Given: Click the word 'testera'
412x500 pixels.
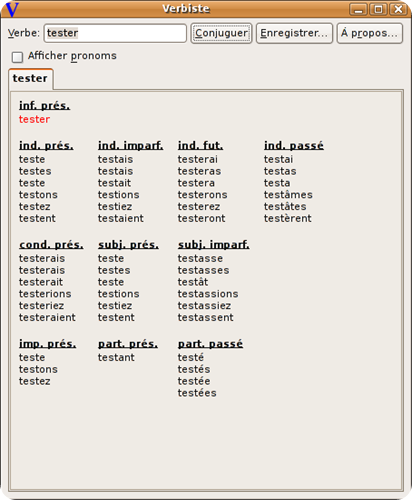Looking at the screenshot, I should [196, 183].
